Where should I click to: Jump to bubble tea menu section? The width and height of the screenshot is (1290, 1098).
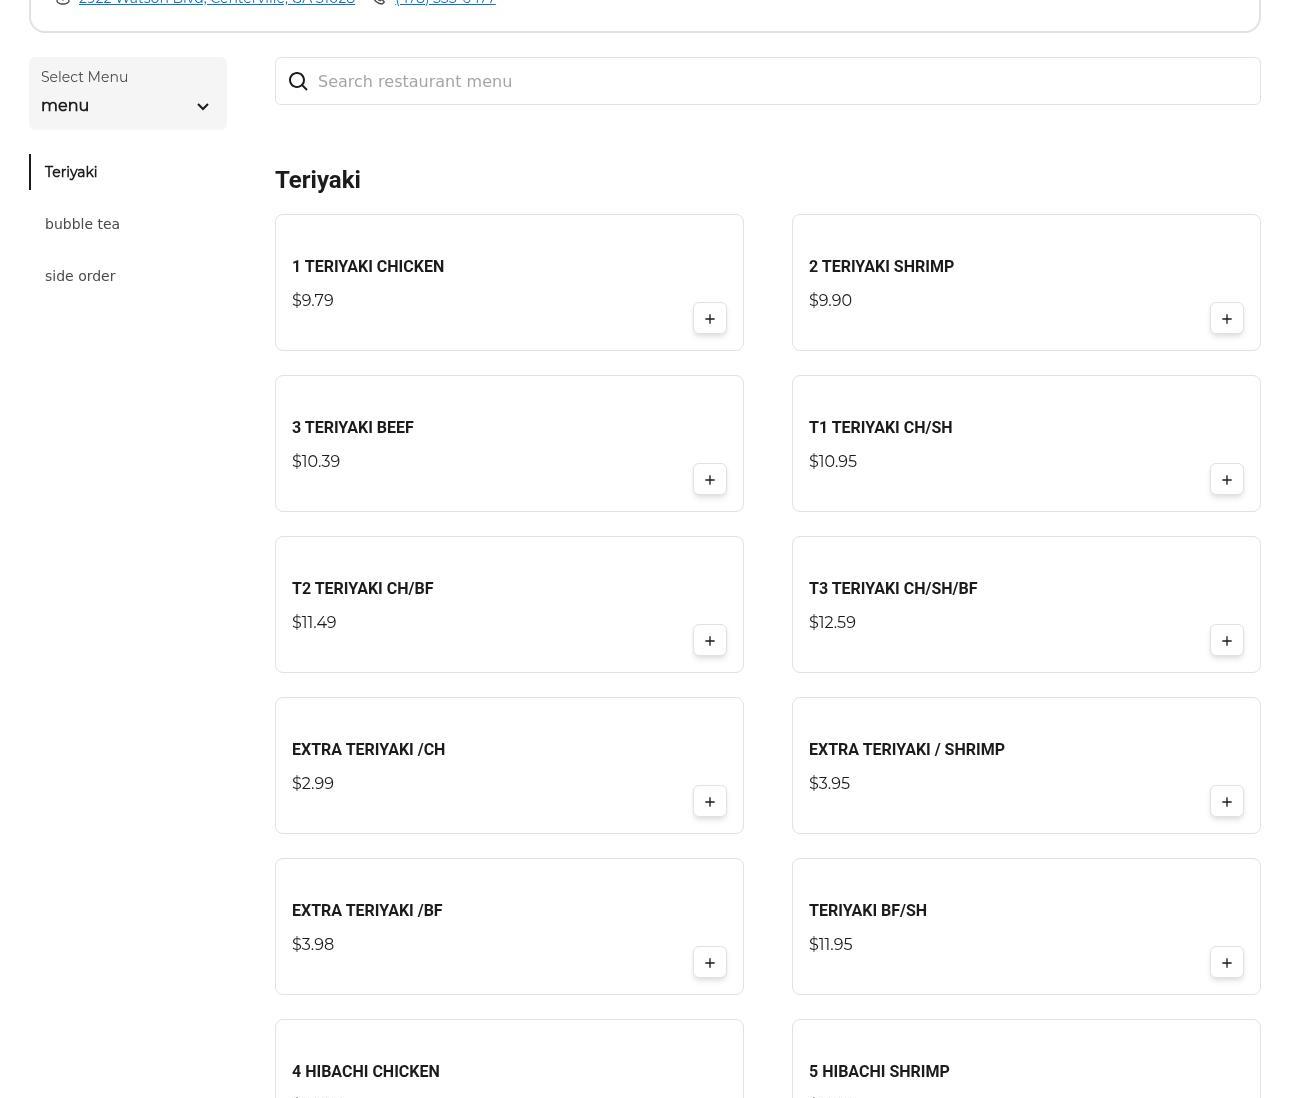pyautogui.click(x=82, y=224)
